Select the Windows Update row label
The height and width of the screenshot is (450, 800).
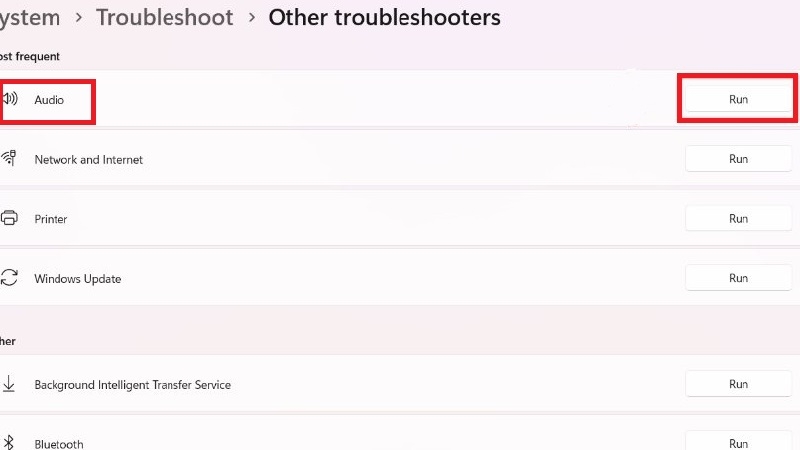pyautogui.click(x=77, y=279)
